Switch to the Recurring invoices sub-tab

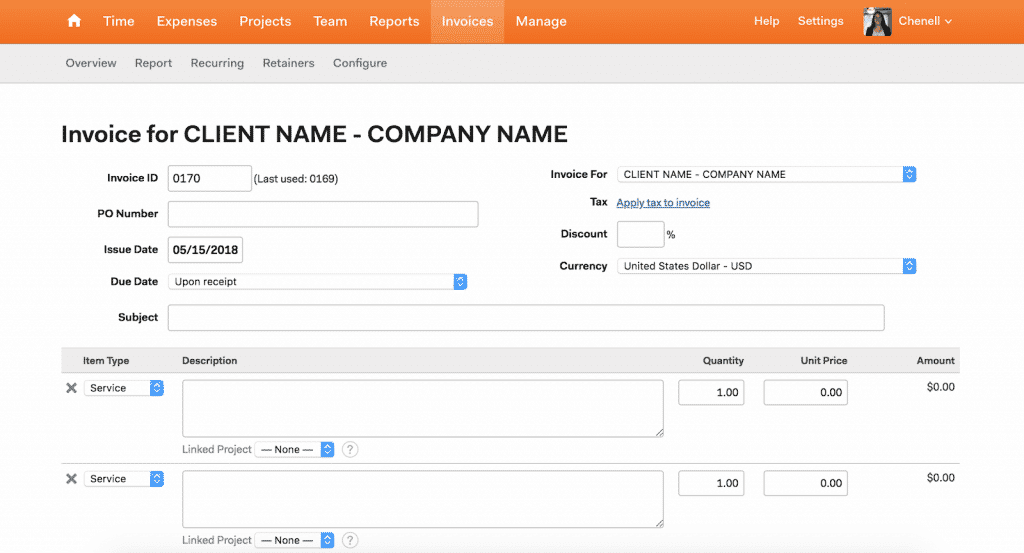coord(217,63)
